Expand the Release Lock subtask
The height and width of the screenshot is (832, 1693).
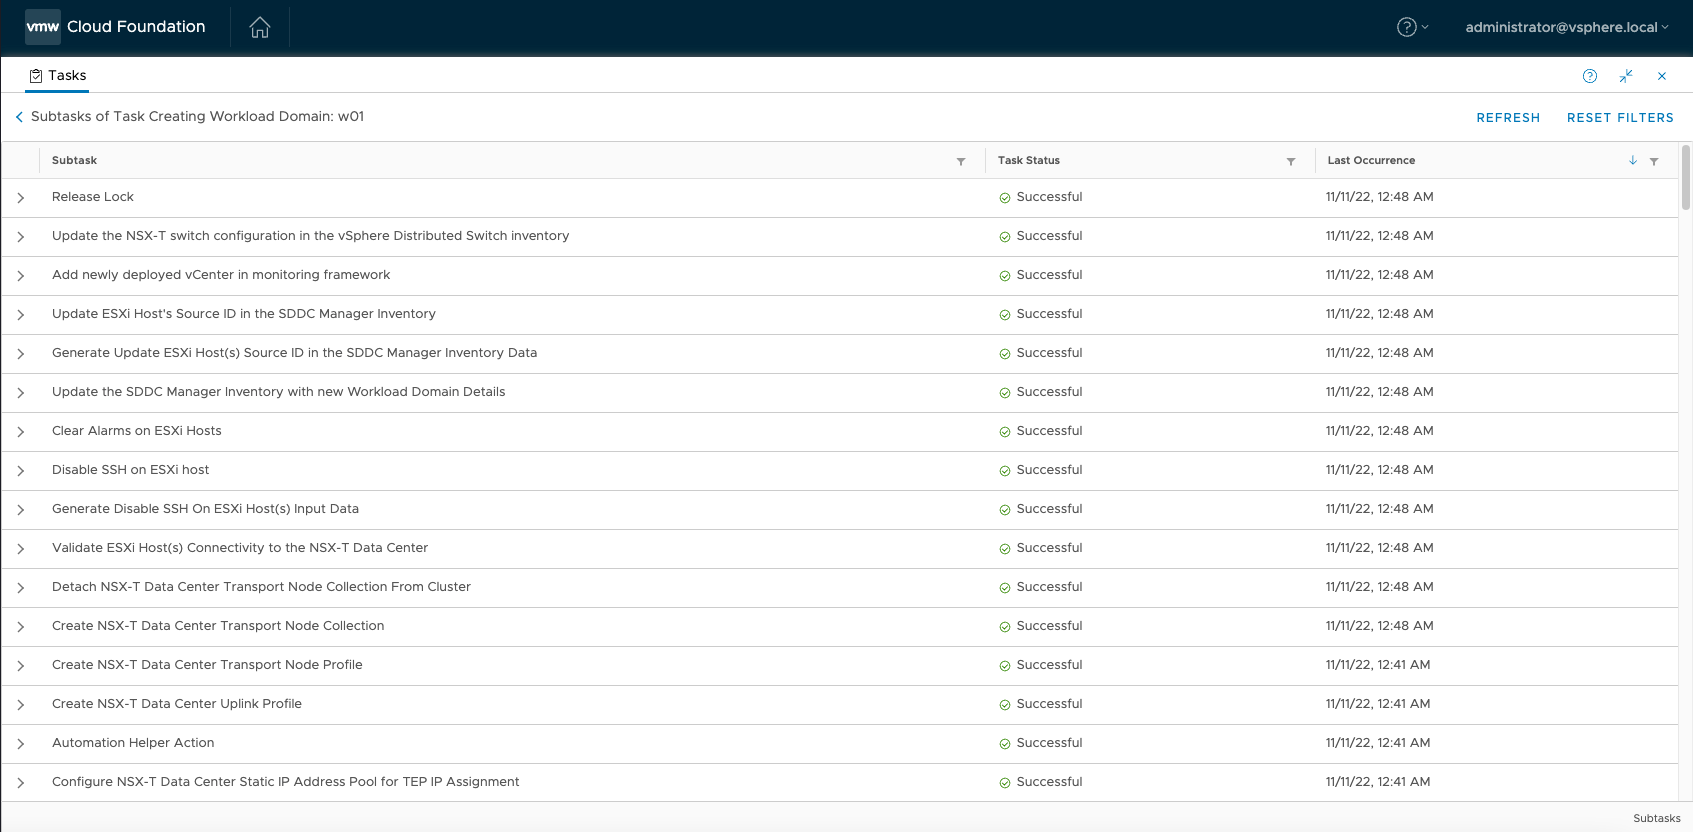point(20,198)
